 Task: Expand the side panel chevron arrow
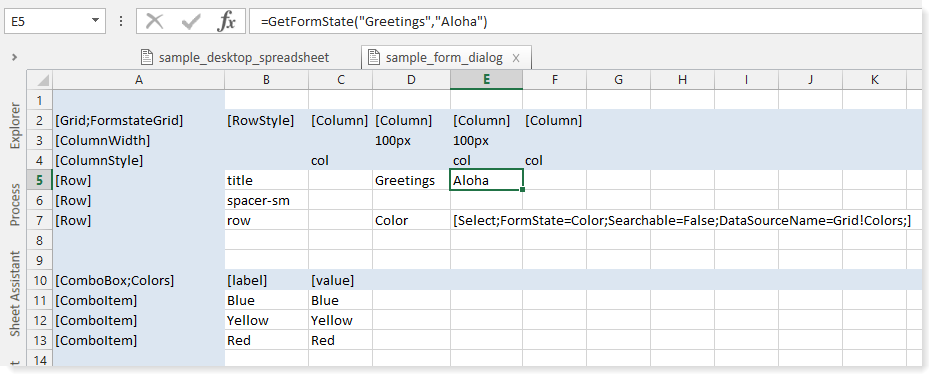click(x=14, y=57)
